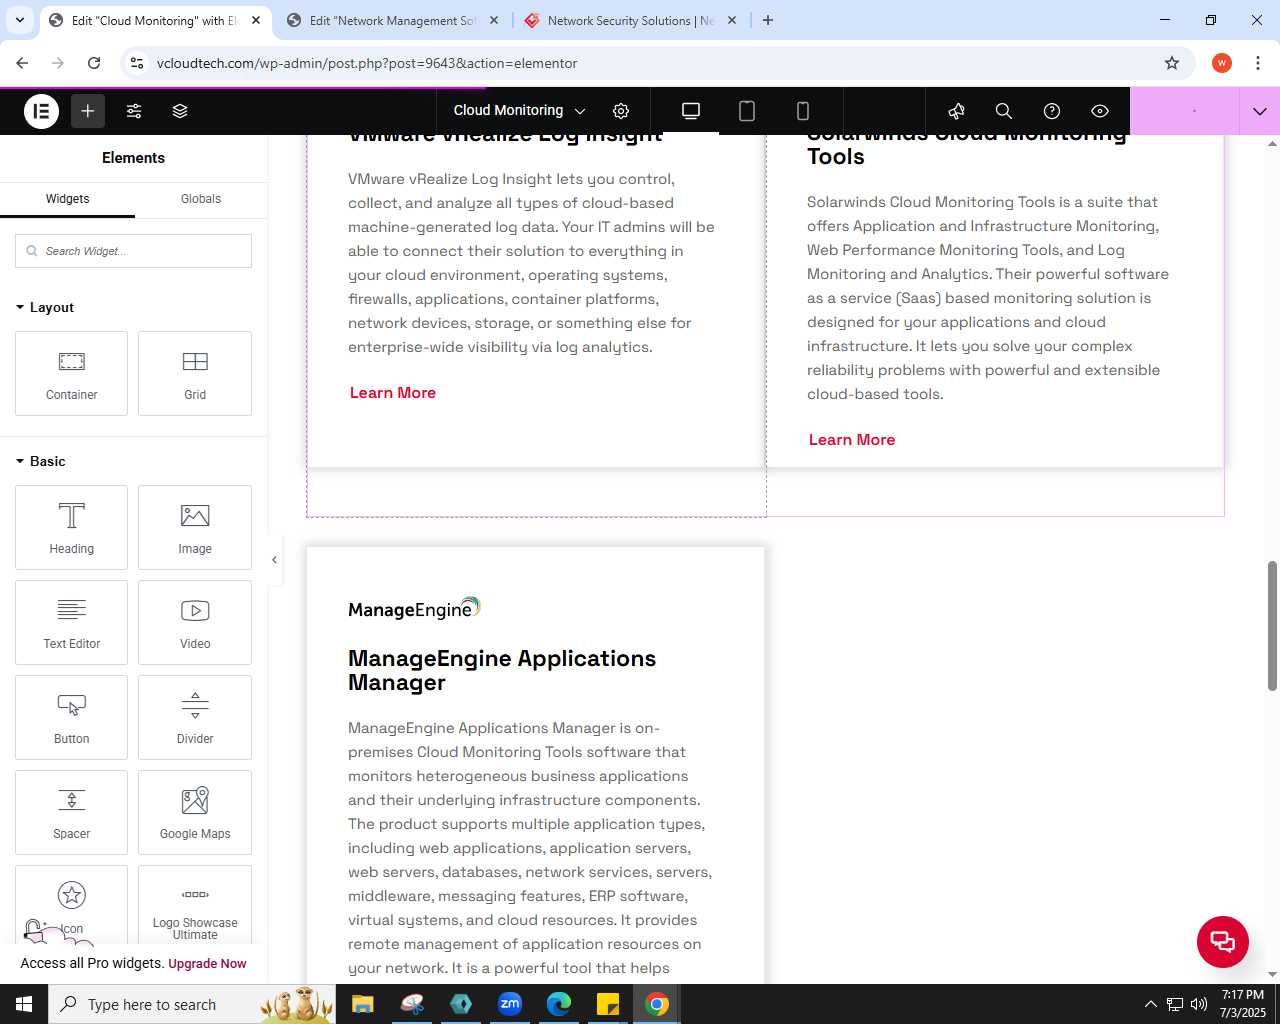Select the Heading widget

pos(71,527)
